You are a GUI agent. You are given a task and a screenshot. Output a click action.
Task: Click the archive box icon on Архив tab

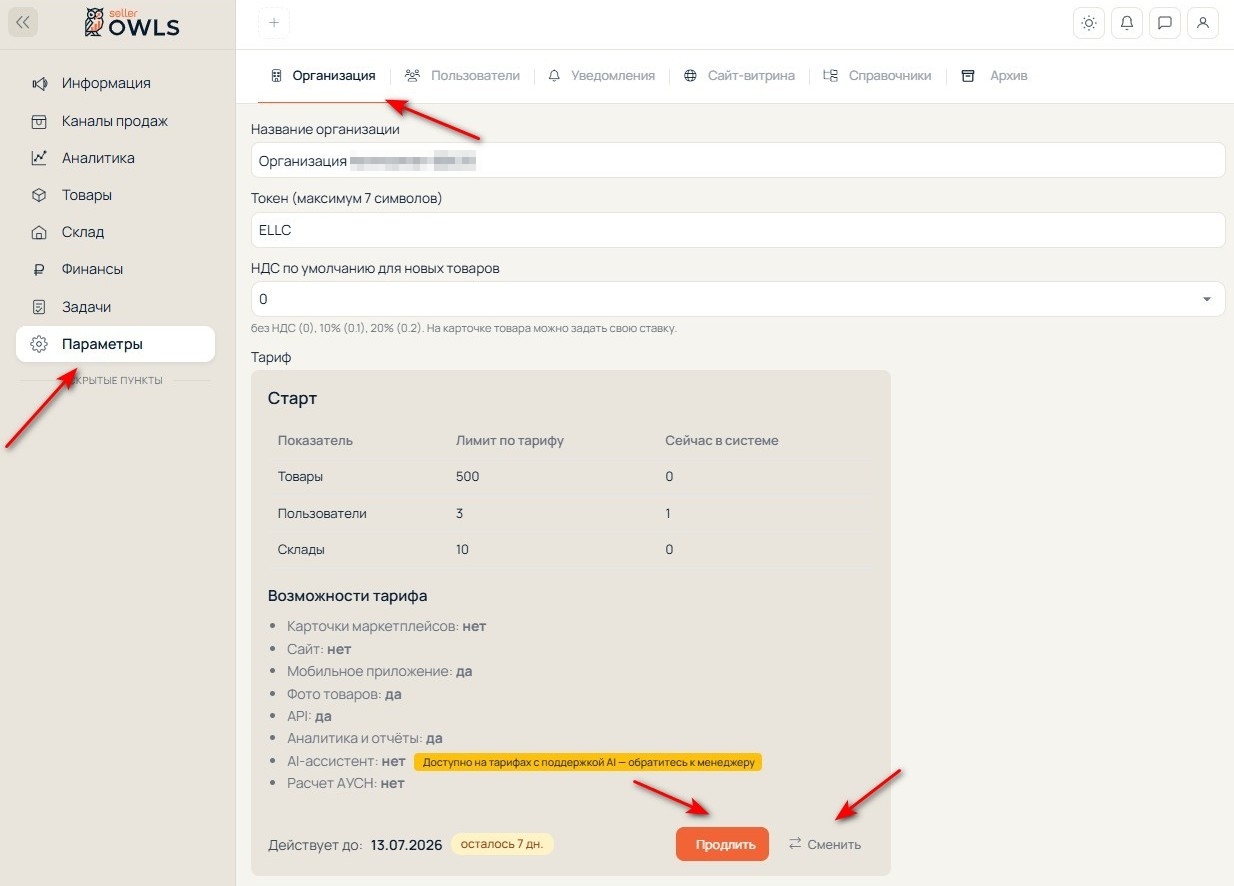[968, 76]
